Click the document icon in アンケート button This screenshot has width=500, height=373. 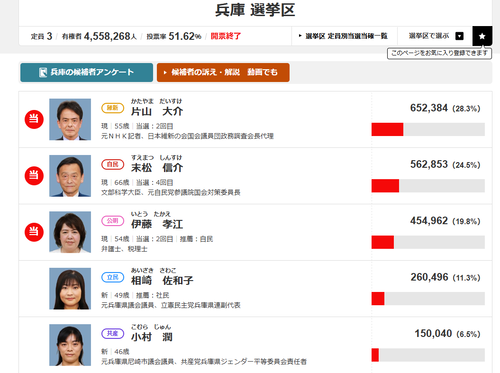pos(43,72)
